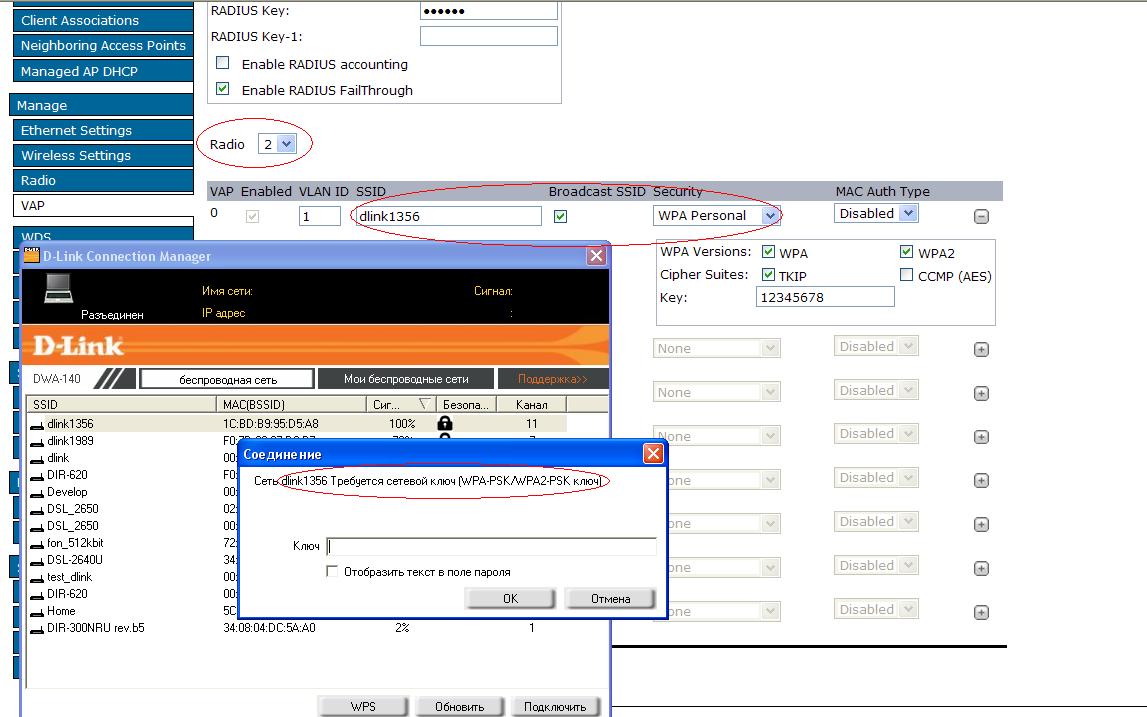Check the show password text option
The width and height of the screenshot is (1147, 717).
332,572
